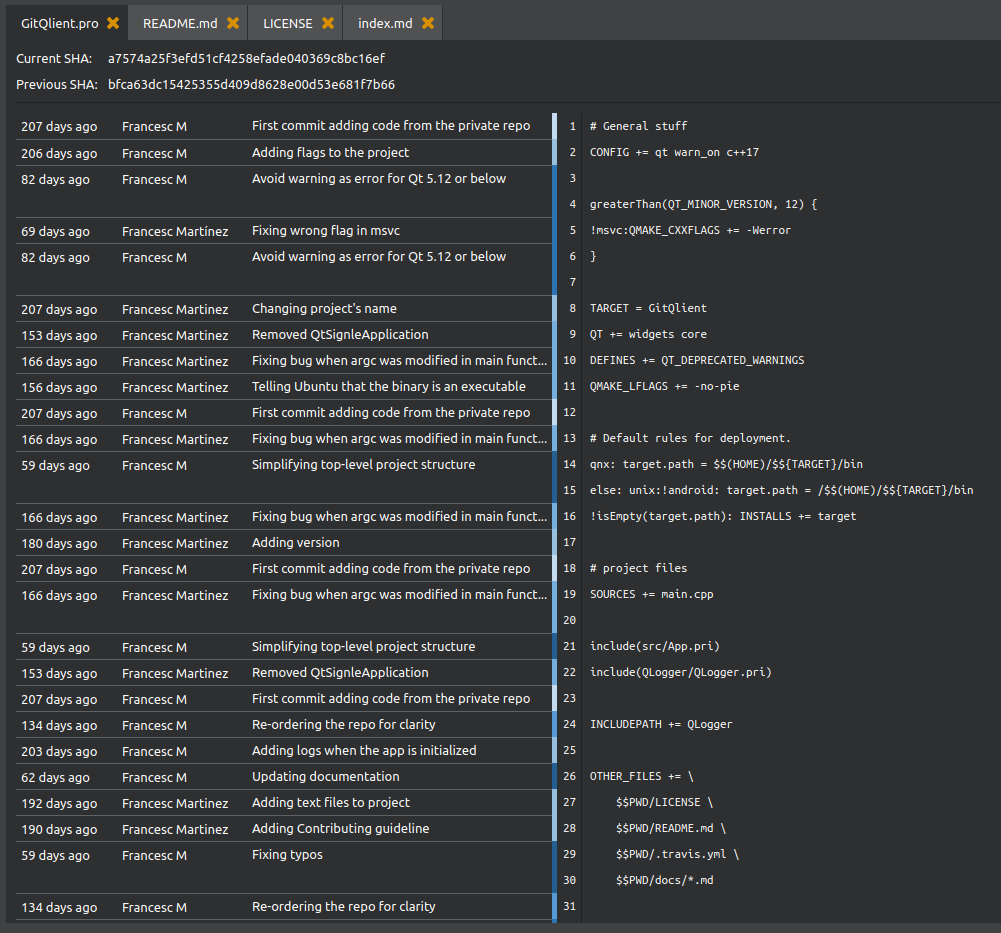The height and width of the screenshot is (933, 1001).
Task: Choose the "Telling Ubuntu that the binary" commit
Action: point(388,387)
